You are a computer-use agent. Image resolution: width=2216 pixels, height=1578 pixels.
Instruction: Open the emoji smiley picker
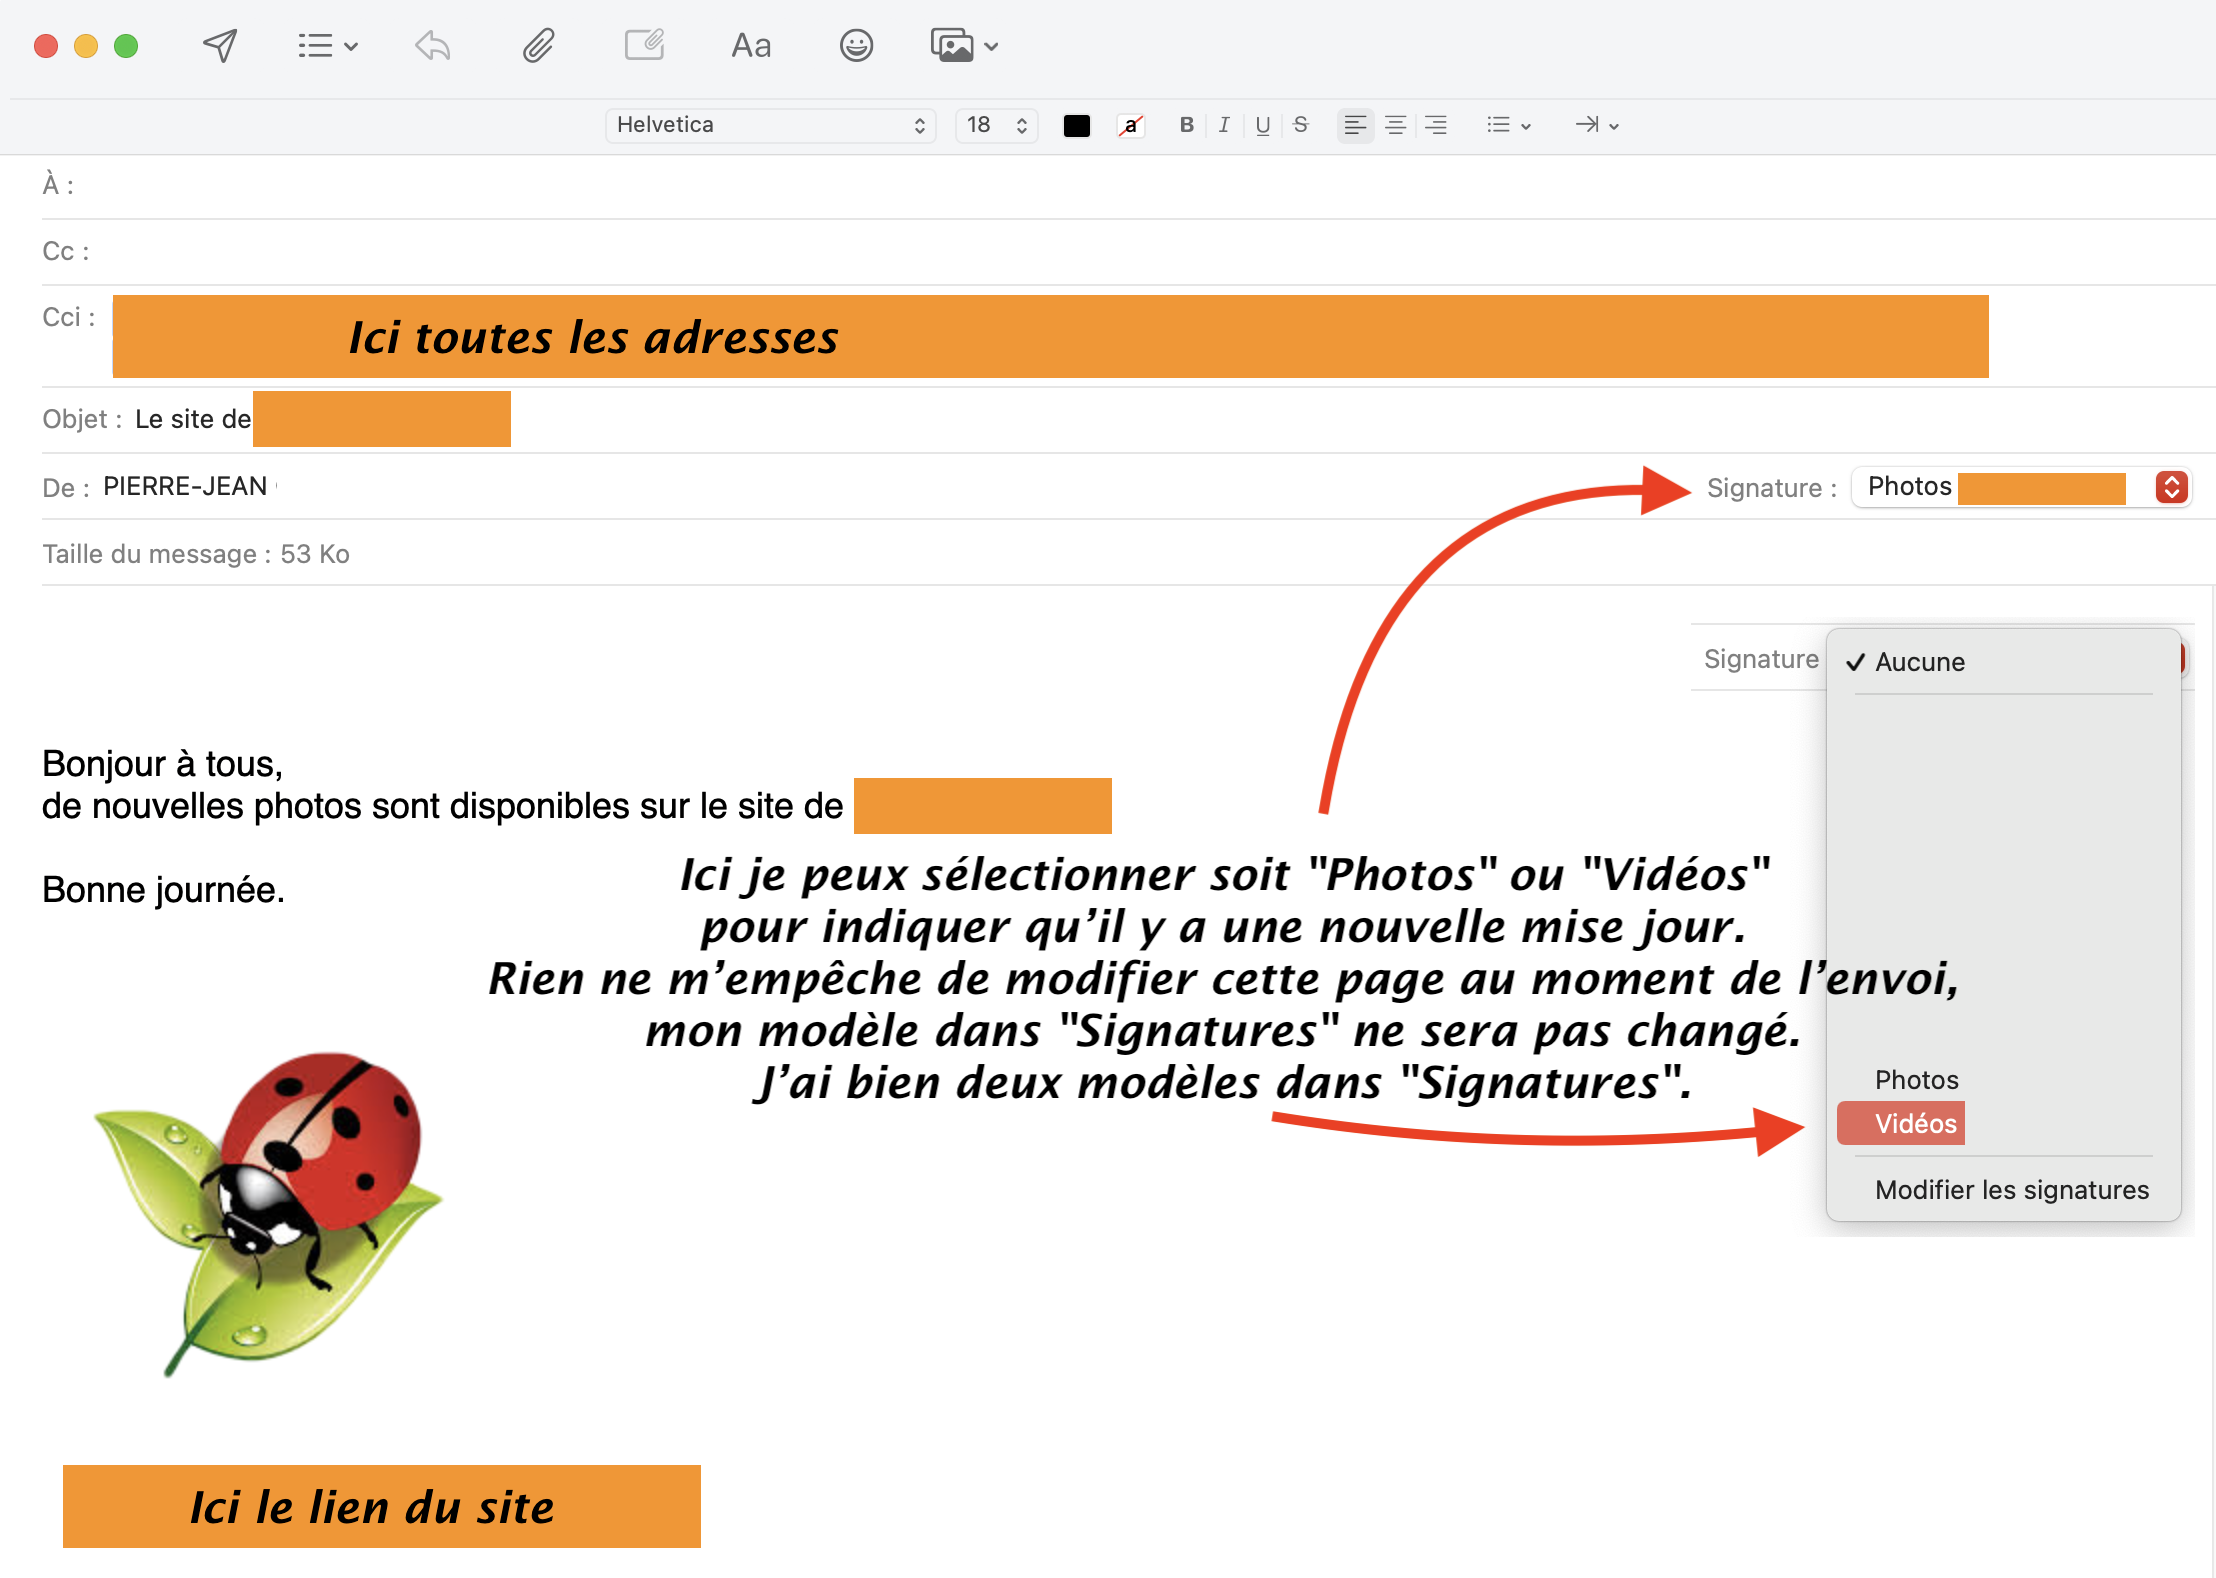pos(856,46)
